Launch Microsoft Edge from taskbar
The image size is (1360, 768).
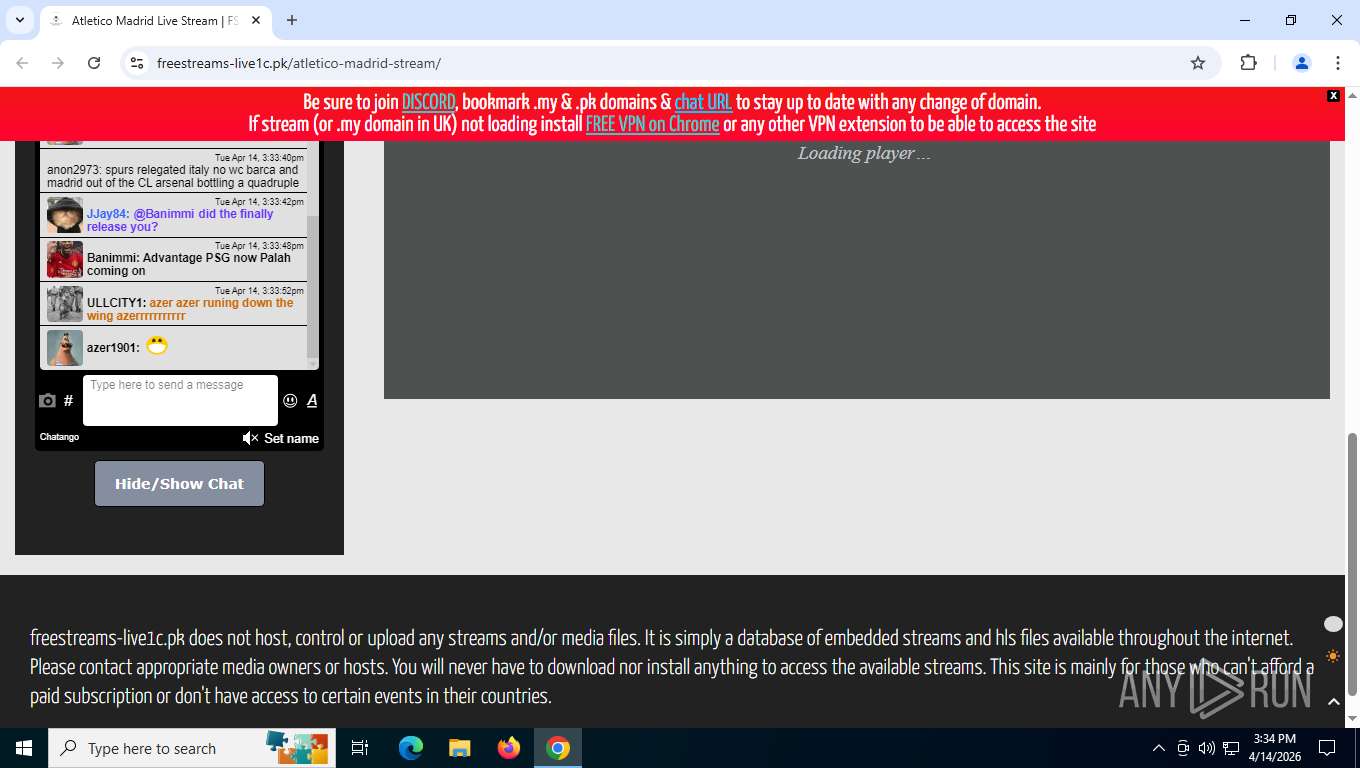click(x=411, y=748)
